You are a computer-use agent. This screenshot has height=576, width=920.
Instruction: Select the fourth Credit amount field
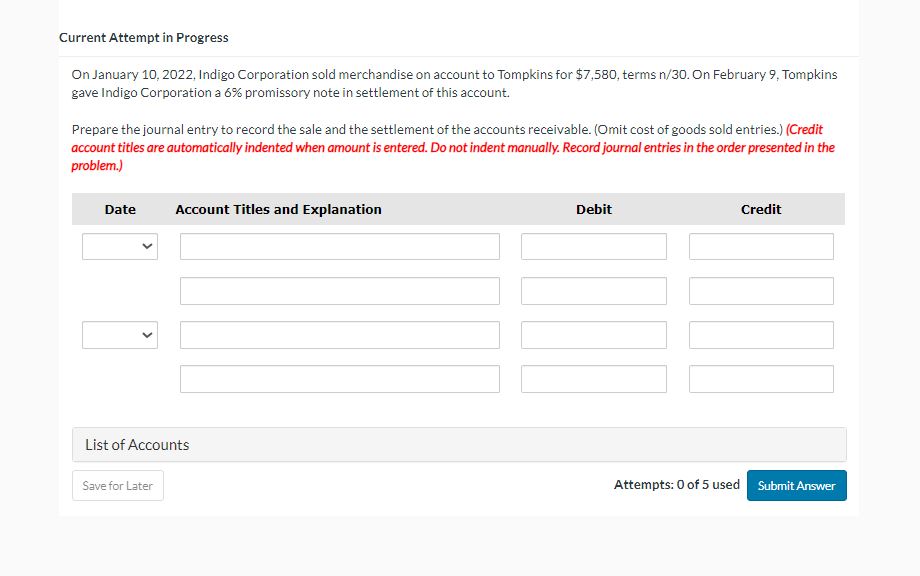[760, 378]
